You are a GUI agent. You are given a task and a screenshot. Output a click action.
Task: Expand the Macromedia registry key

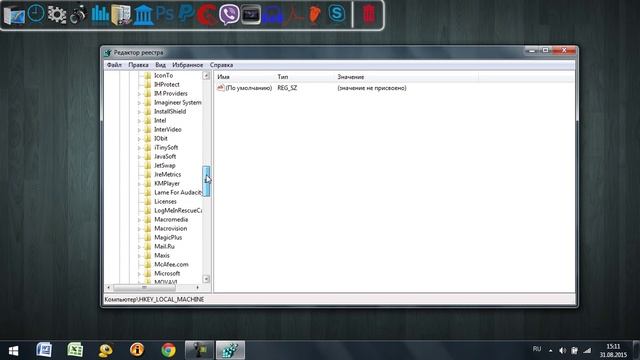point(139,220)
